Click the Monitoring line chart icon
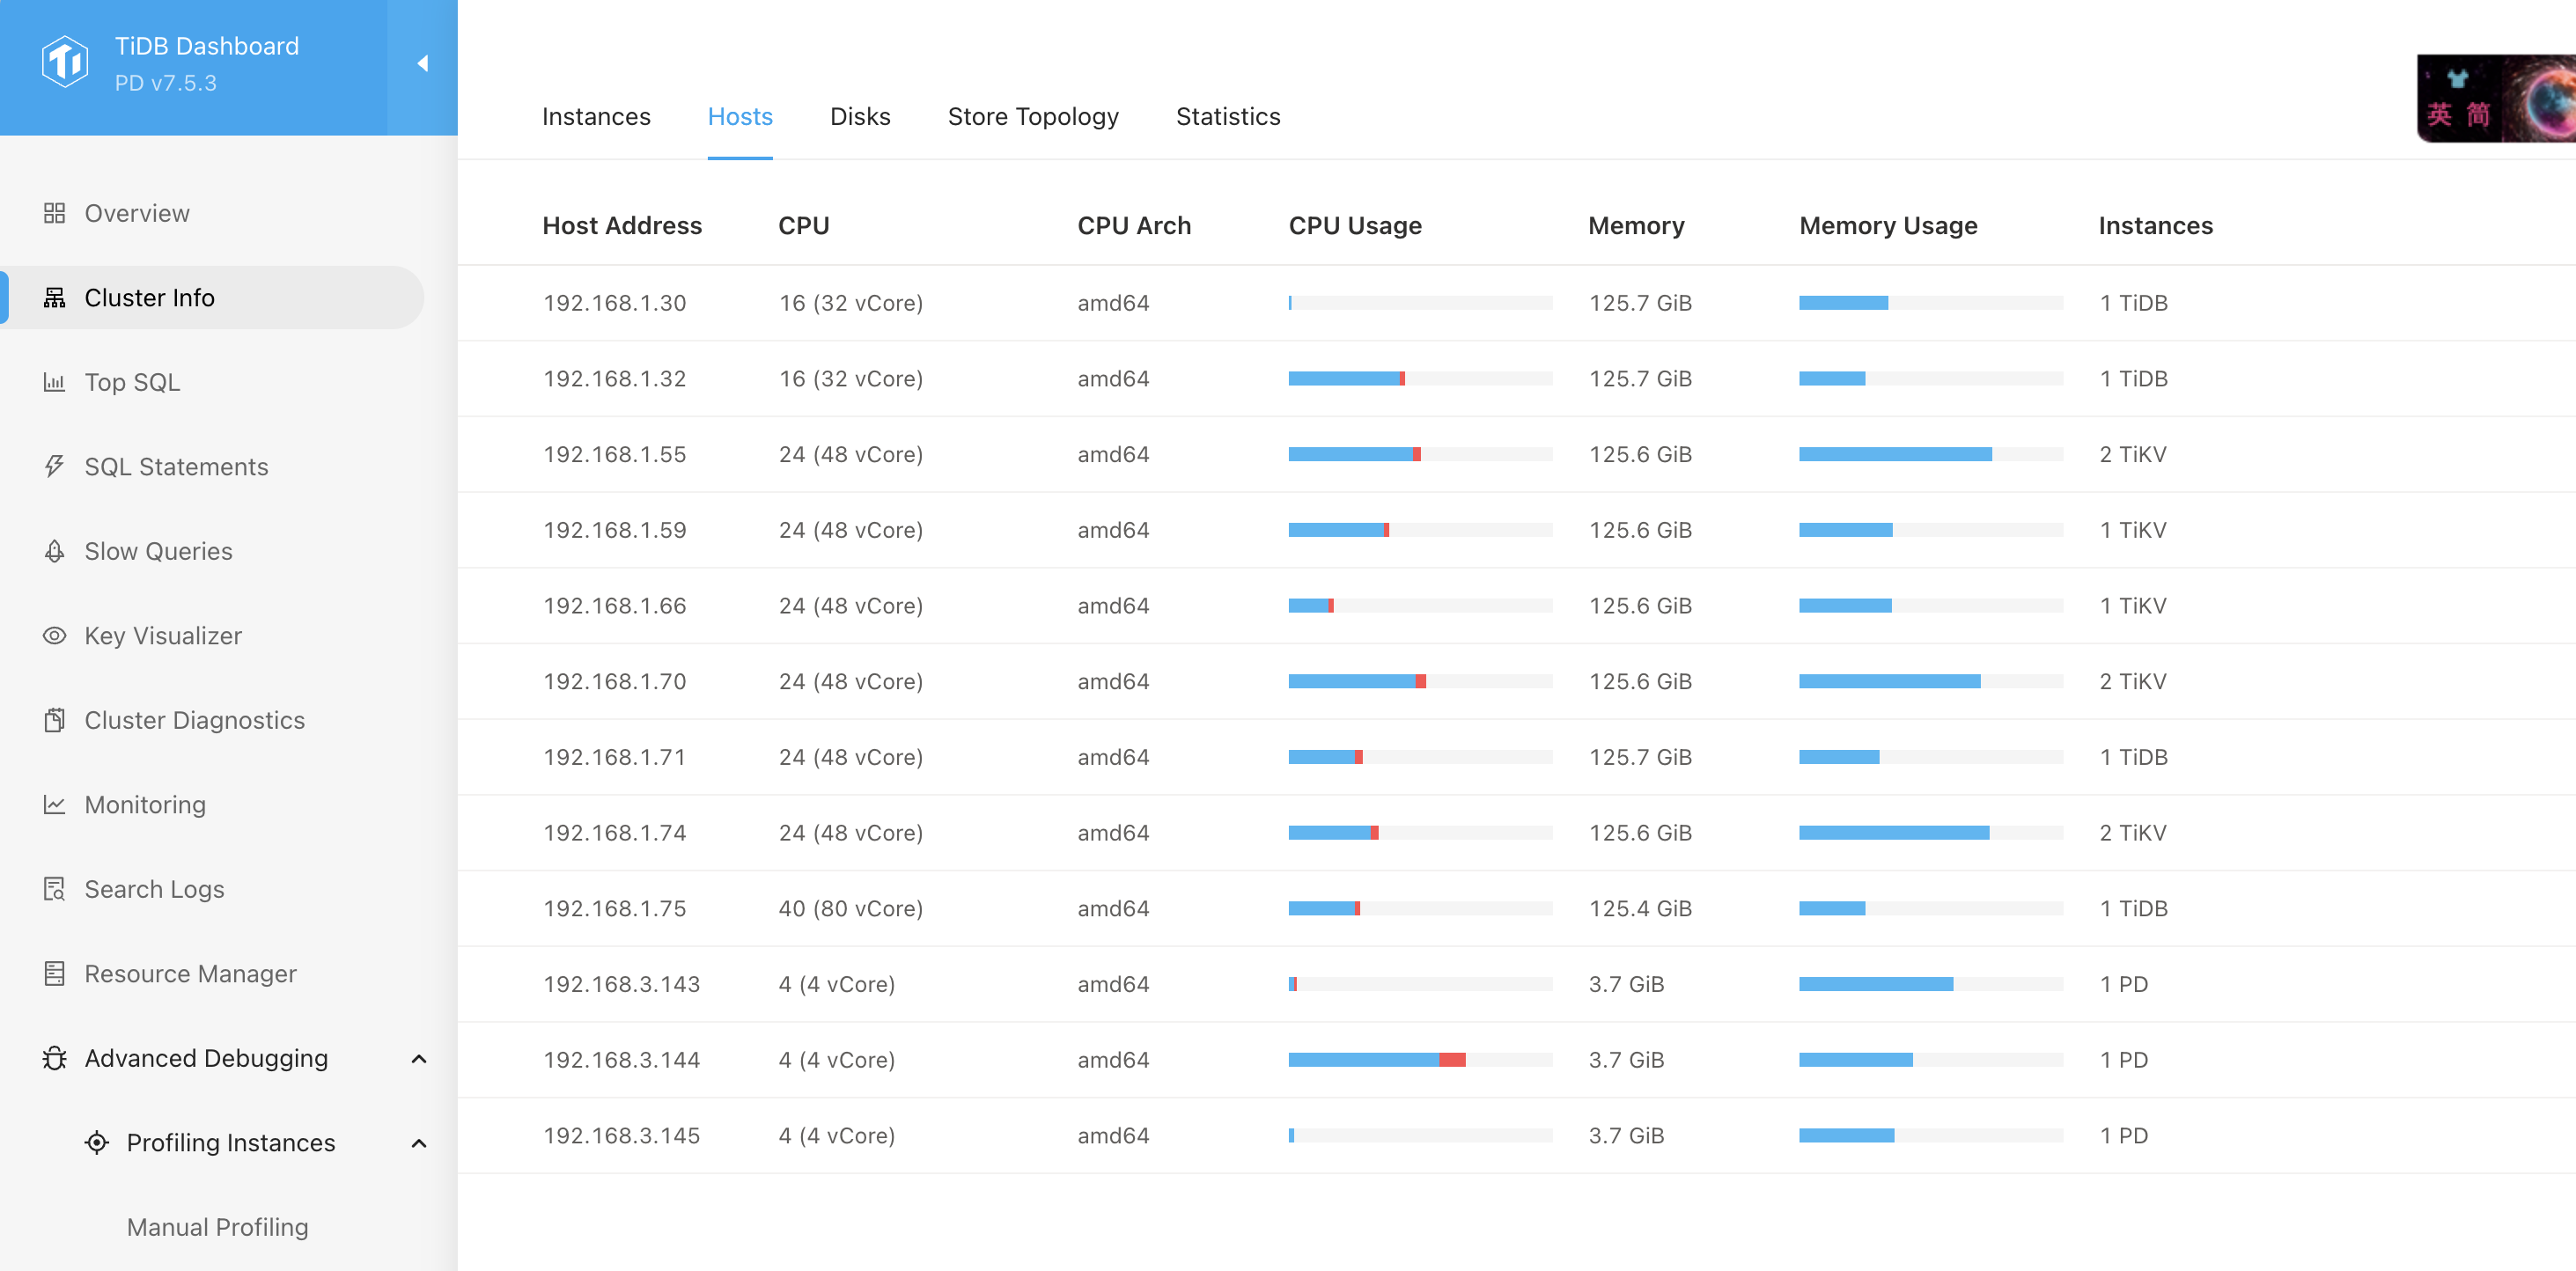 click(x=54, y=805)
